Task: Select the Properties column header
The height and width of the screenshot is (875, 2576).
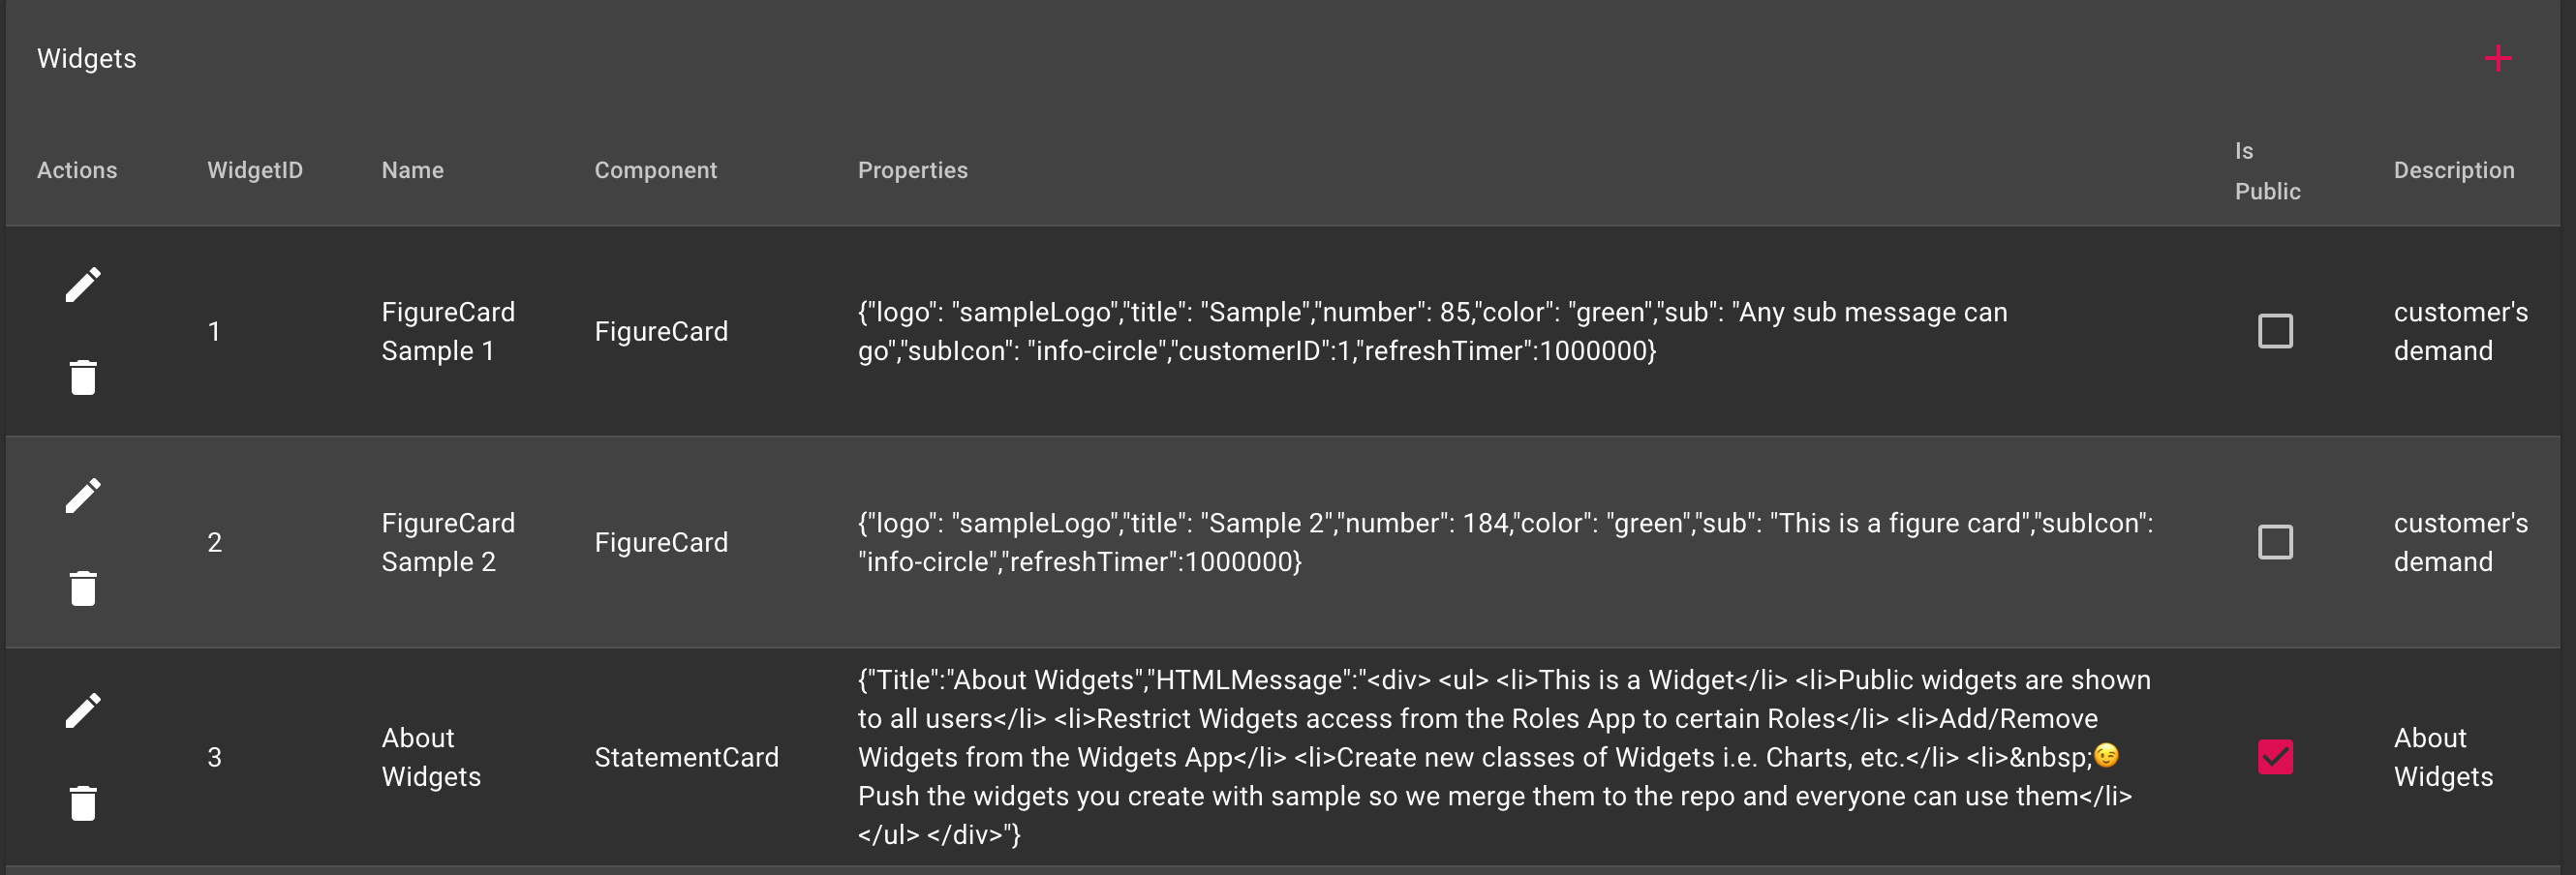Action: point(913,170)
